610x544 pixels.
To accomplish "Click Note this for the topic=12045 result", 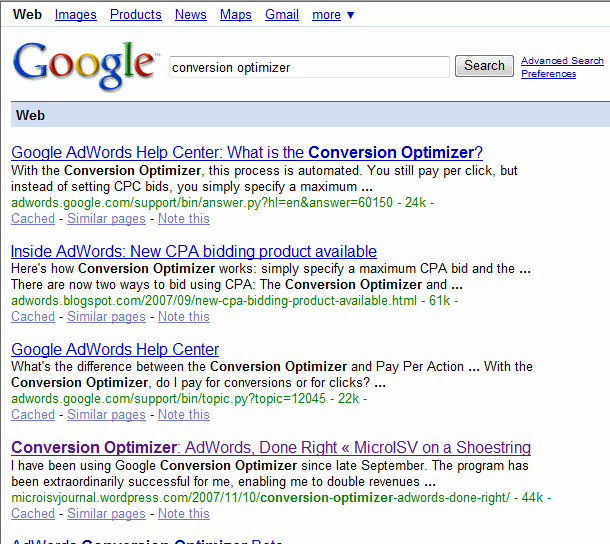I will click(x=184, y=414).
